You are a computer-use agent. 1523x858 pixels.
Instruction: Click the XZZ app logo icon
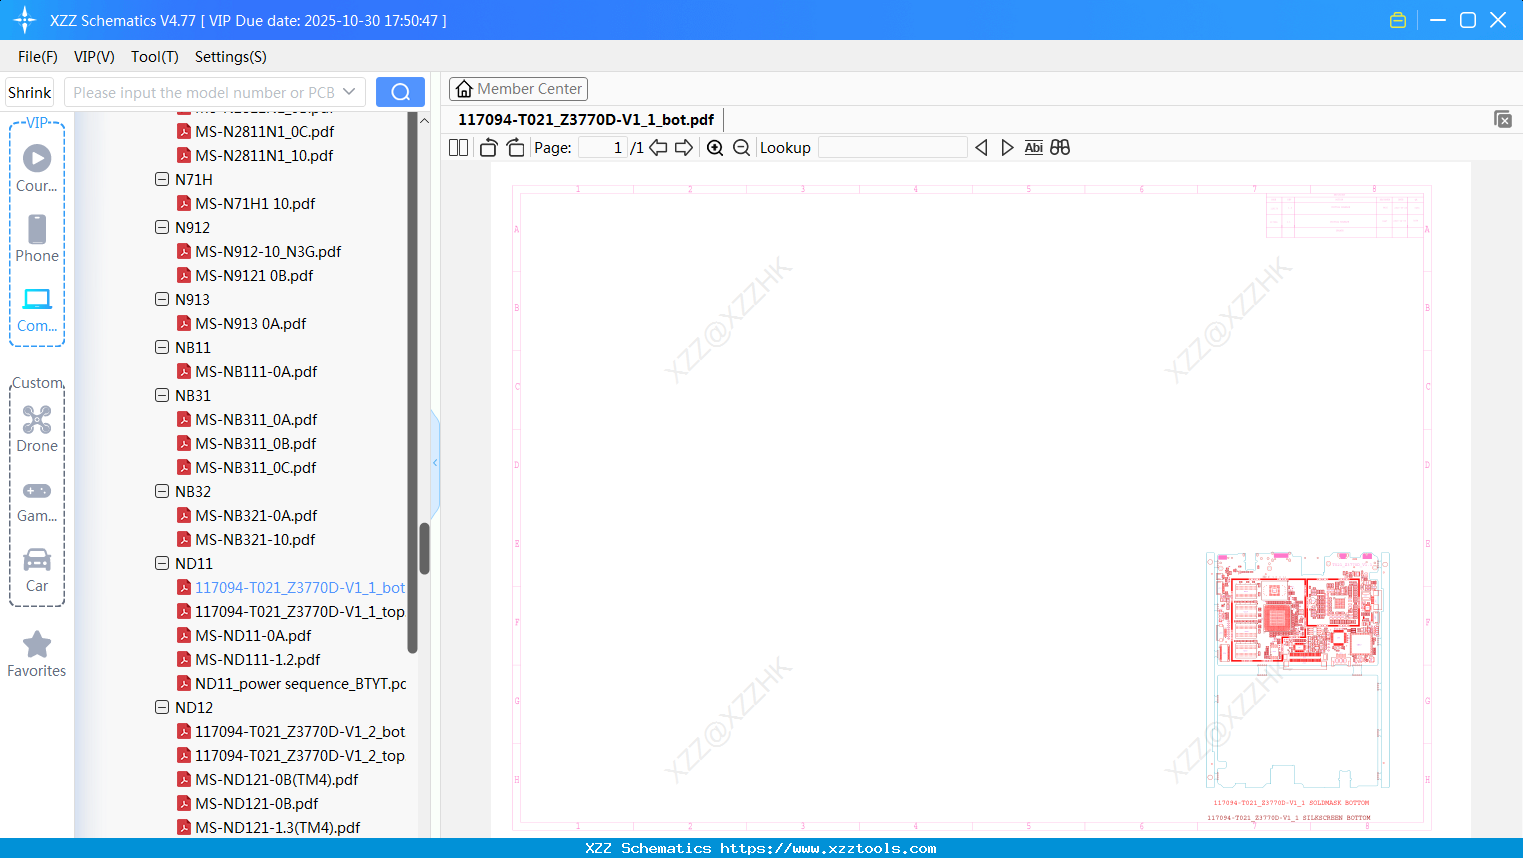click(24, 20)
